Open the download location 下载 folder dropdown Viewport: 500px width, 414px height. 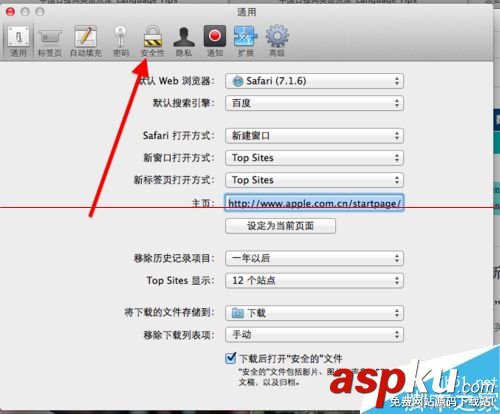pos(314,313)
